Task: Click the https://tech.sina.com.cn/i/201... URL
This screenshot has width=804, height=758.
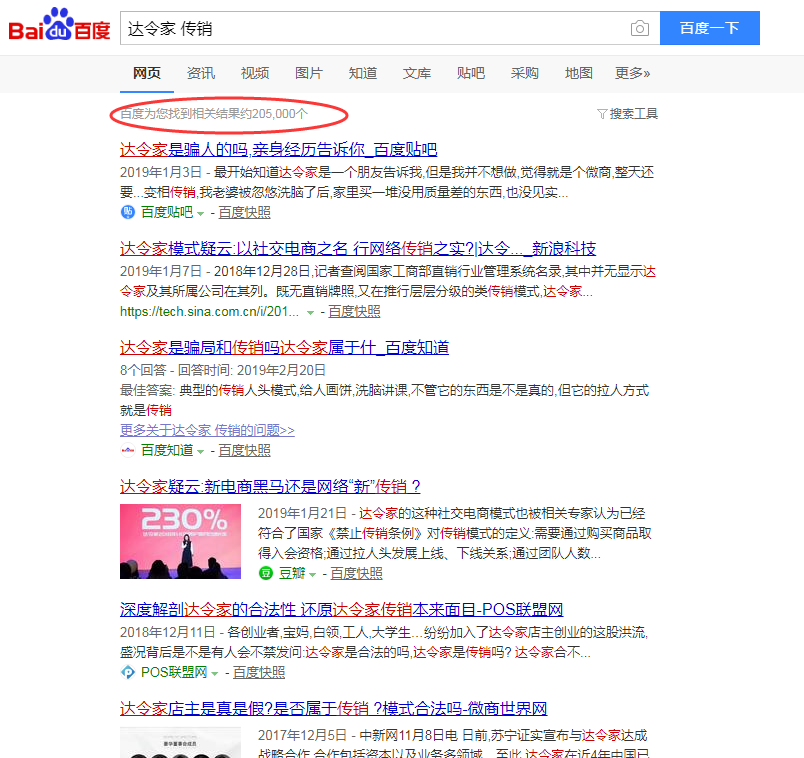Action: coord(209,311)
